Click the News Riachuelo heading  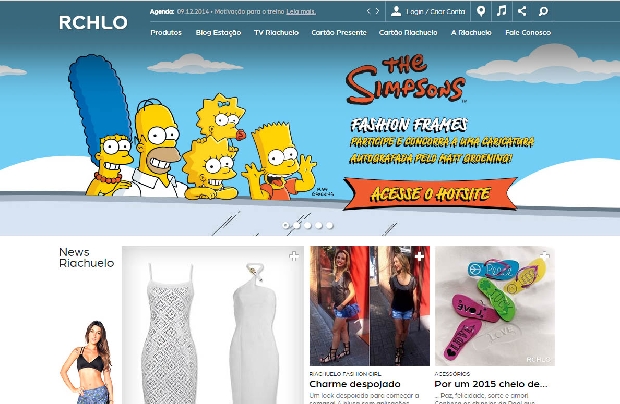point(87,257)
